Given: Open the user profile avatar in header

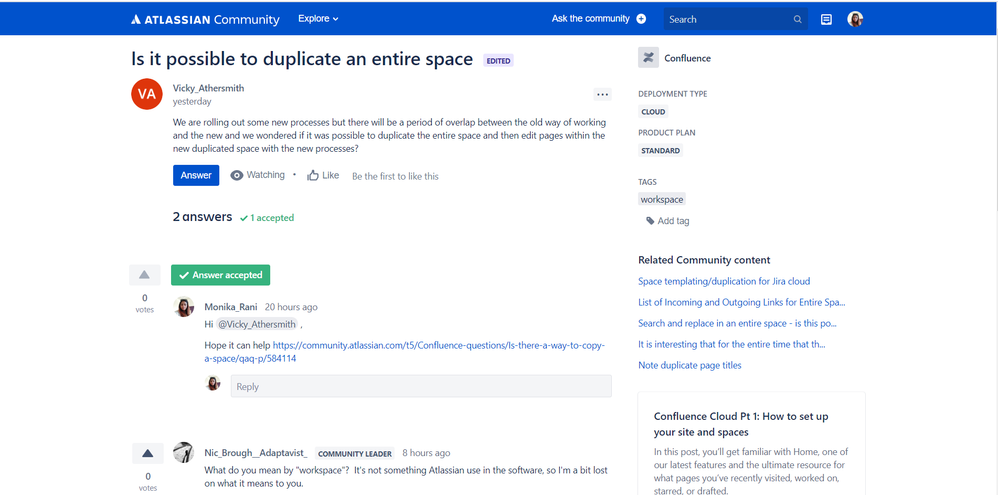Looking at the screenshot, I should click(855, 19).
